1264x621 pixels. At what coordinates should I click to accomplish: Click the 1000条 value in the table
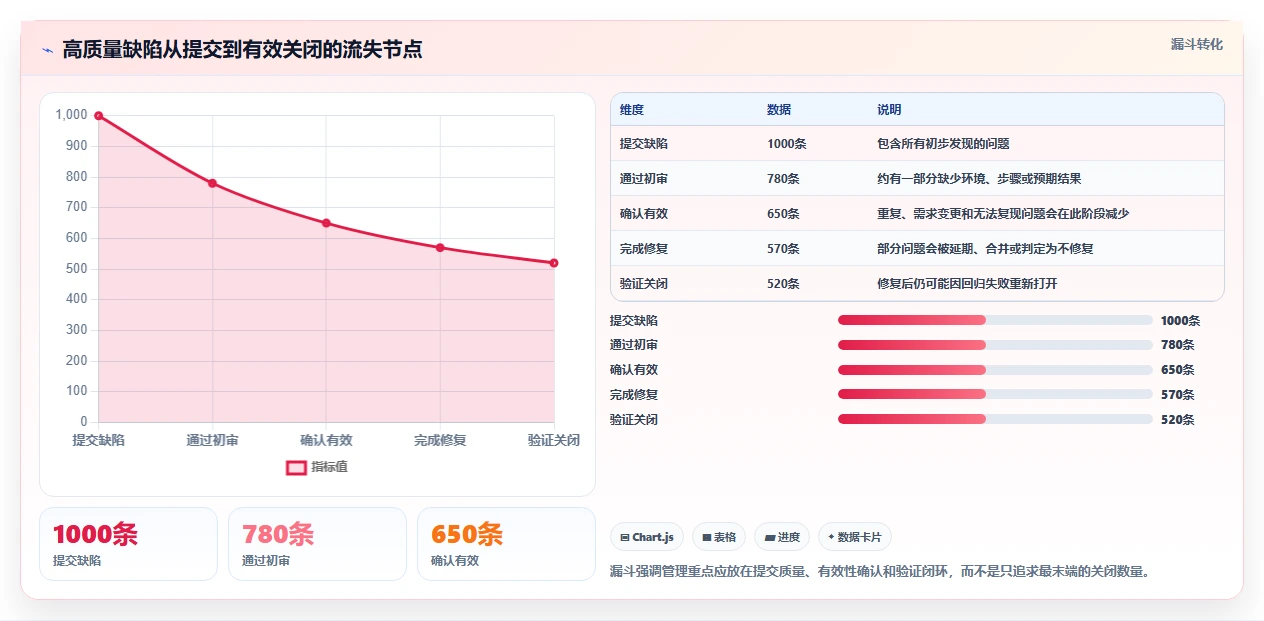787,144
